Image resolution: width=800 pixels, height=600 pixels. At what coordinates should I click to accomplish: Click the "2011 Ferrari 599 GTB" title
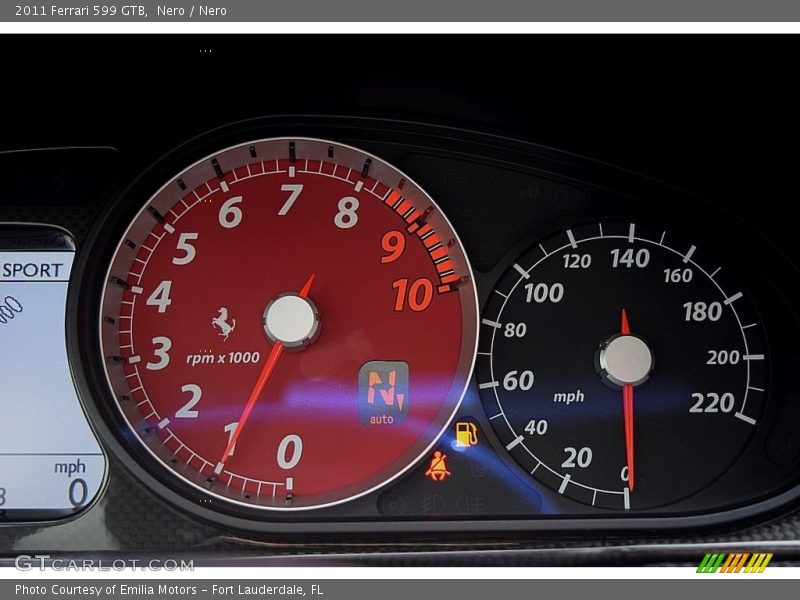81,10
